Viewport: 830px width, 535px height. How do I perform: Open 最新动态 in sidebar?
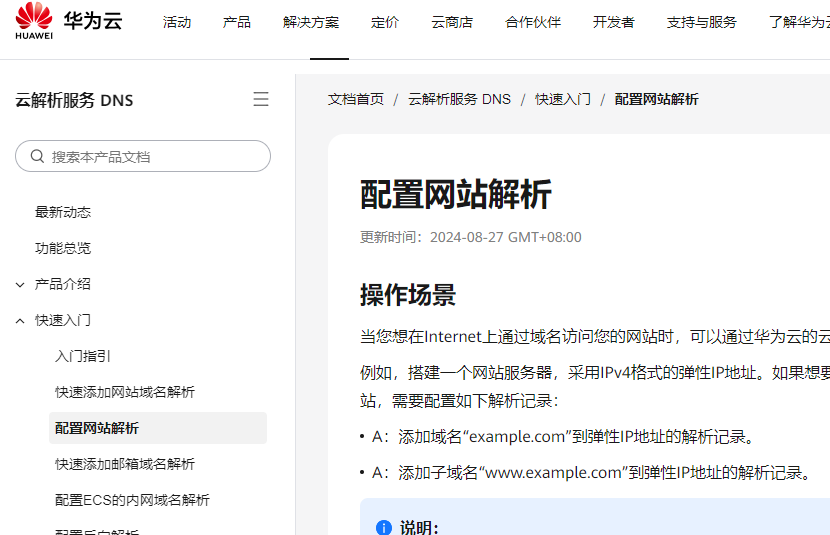(x=63, y=212)
